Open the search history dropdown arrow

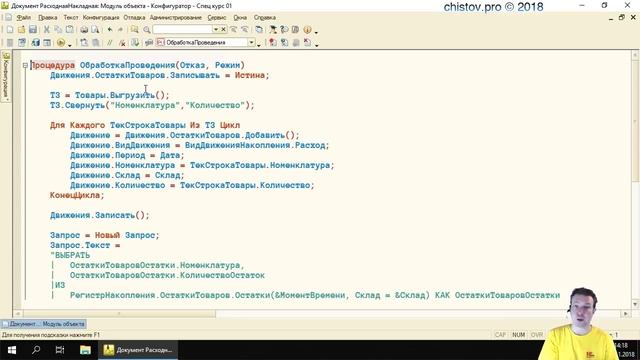click(x=216, y=30)
